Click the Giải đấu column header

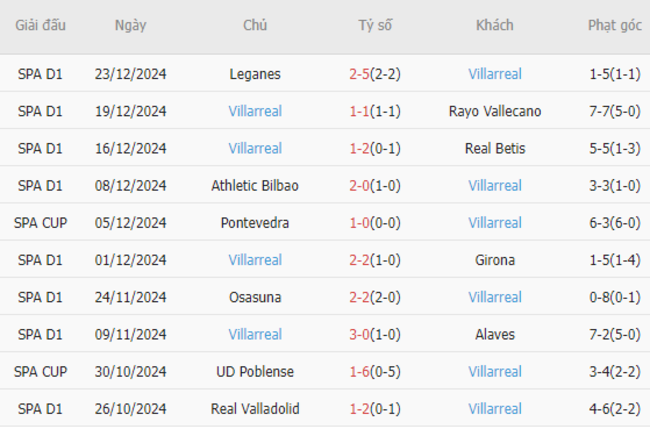(x=40, y=25)
